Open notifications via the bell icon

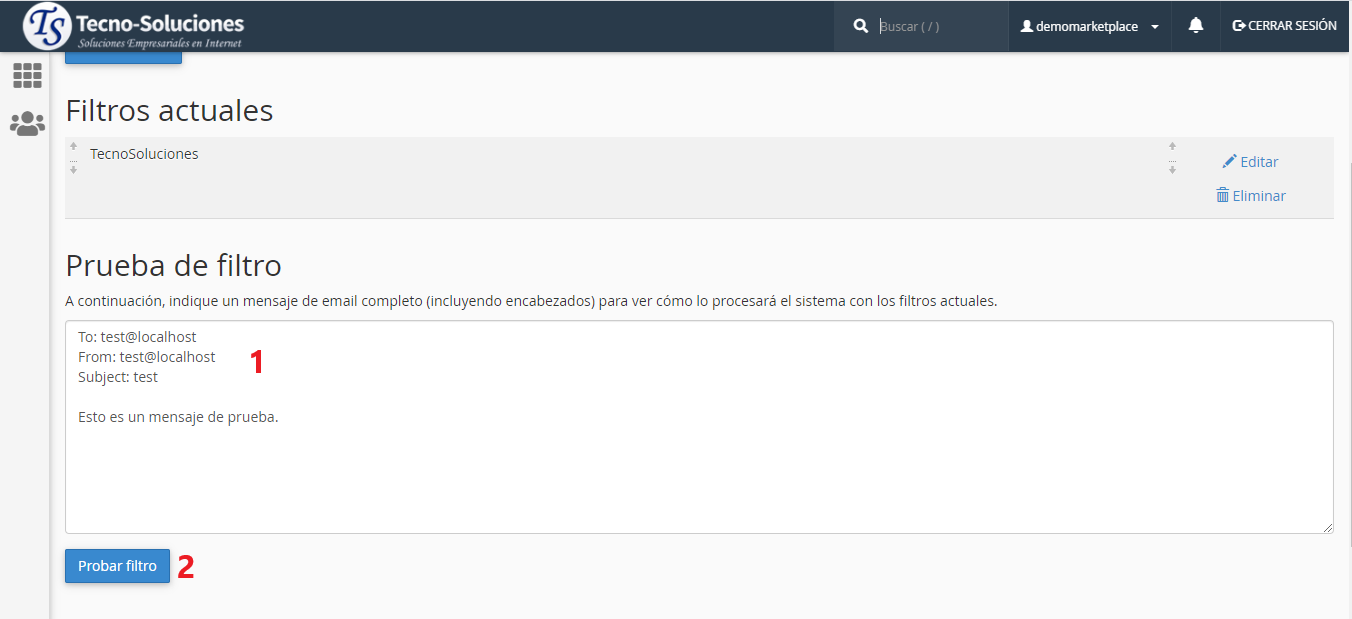pos(1195,26)
